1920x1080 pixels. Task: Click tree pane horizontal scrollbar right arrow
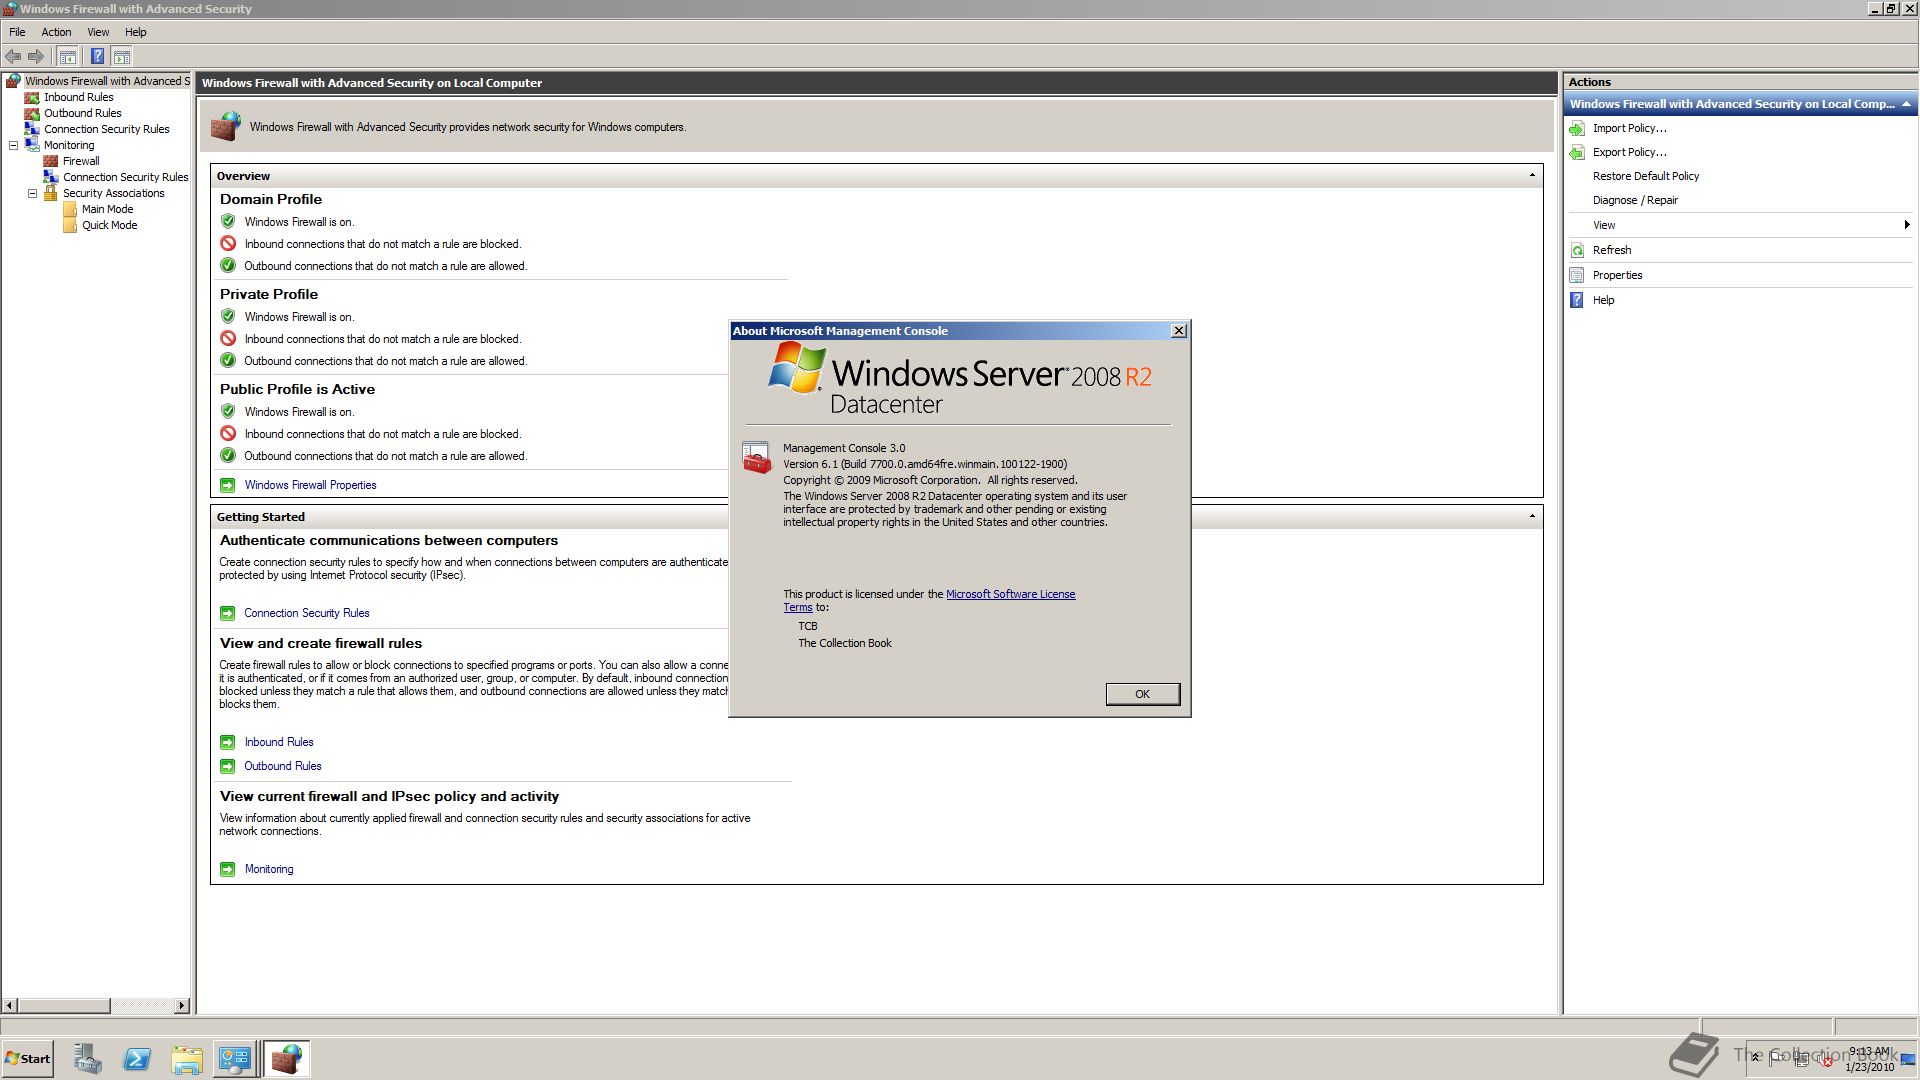tap(181, 1005)
